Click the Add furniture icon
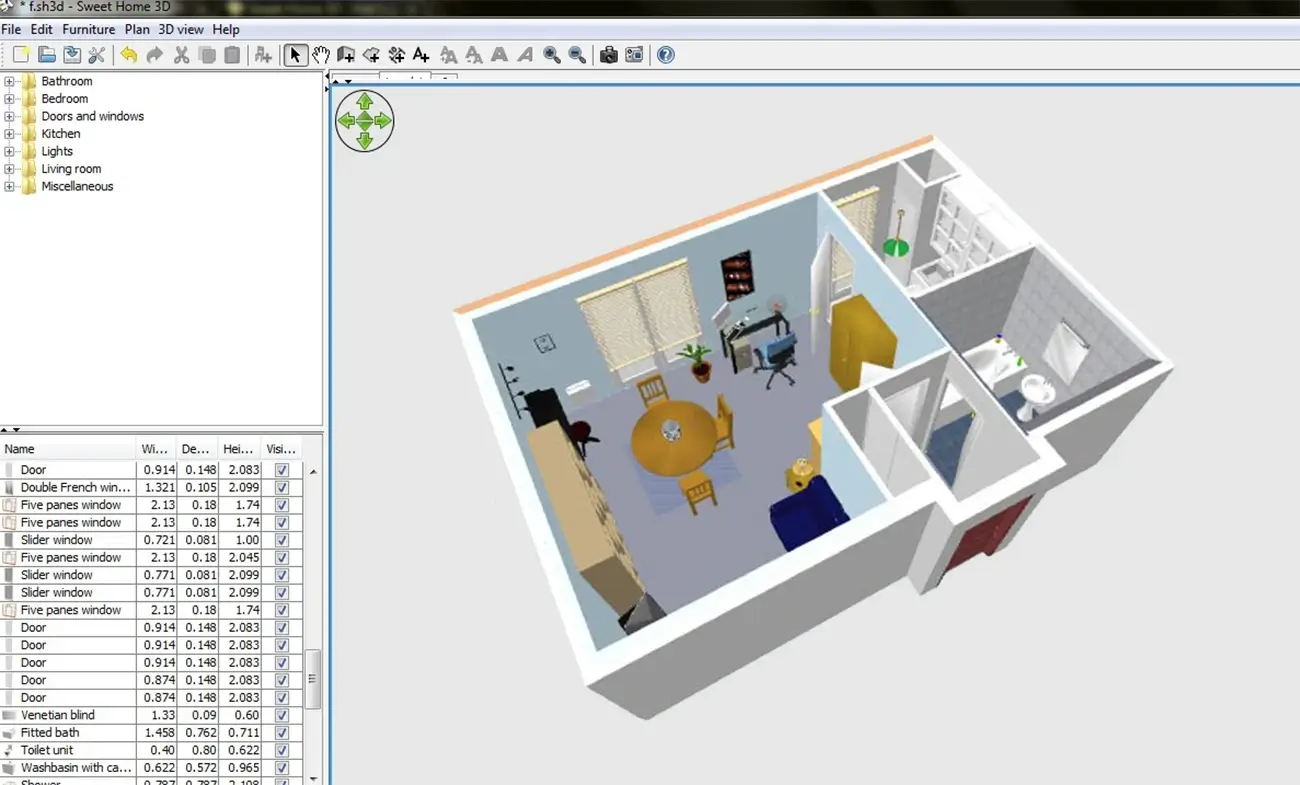 tap(262, 55)
